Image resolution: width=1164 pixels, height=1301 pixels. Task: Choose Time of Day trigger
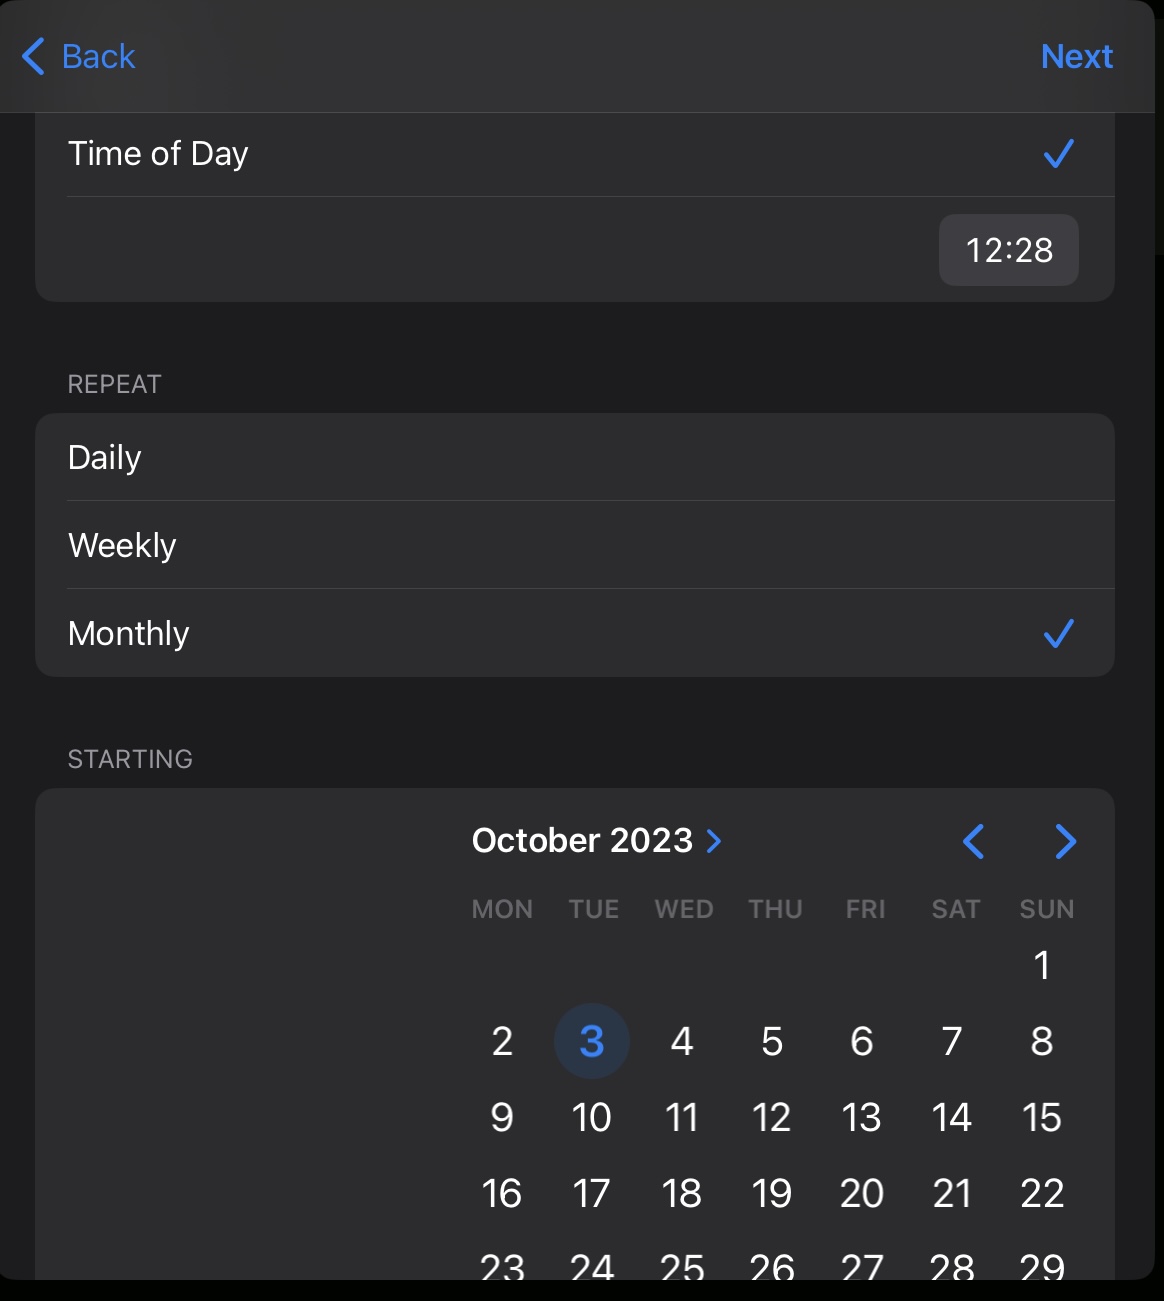tap(575, 154)
